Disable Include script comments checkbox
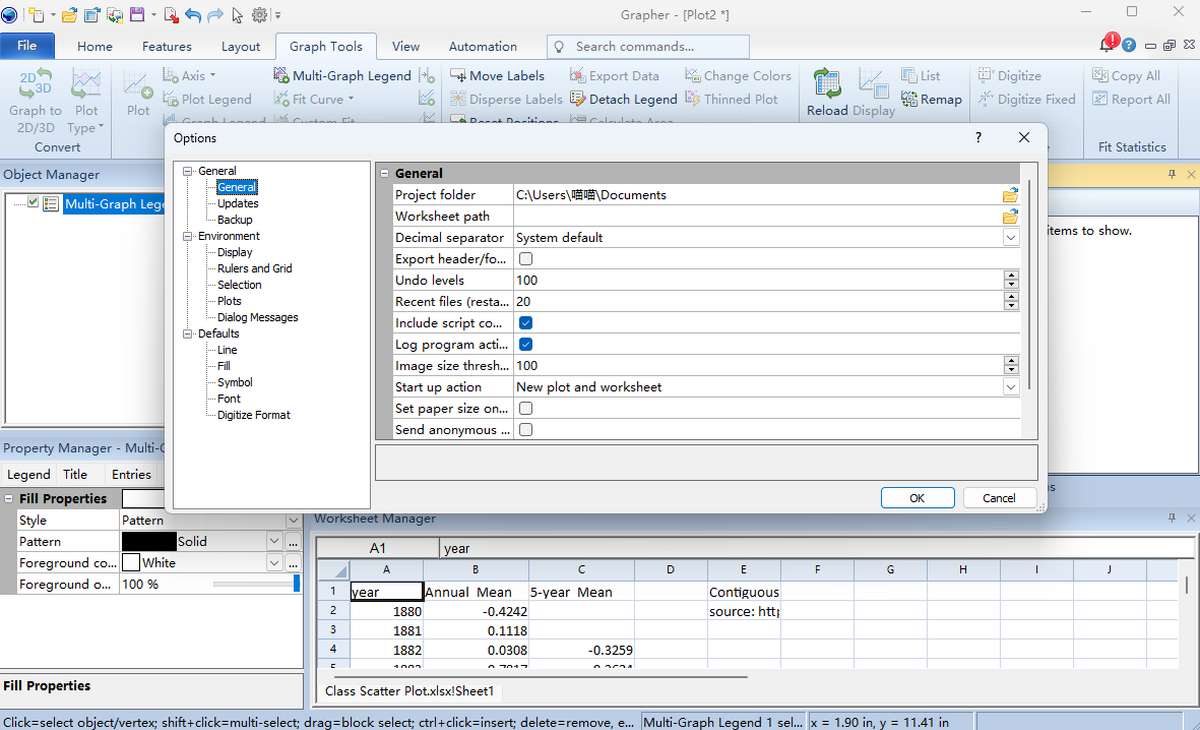The width and height of the screenshot is (1200, 730). coord(526,323)
